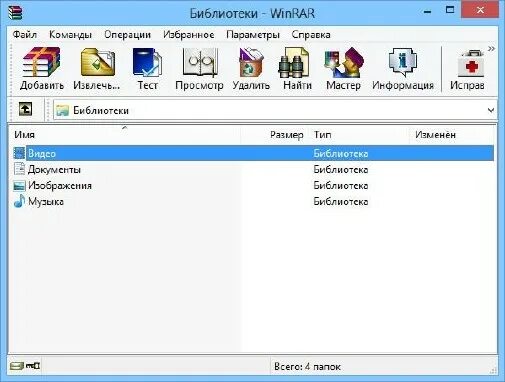Click Библиотека type in Документы row

click(x=341, y=169)
